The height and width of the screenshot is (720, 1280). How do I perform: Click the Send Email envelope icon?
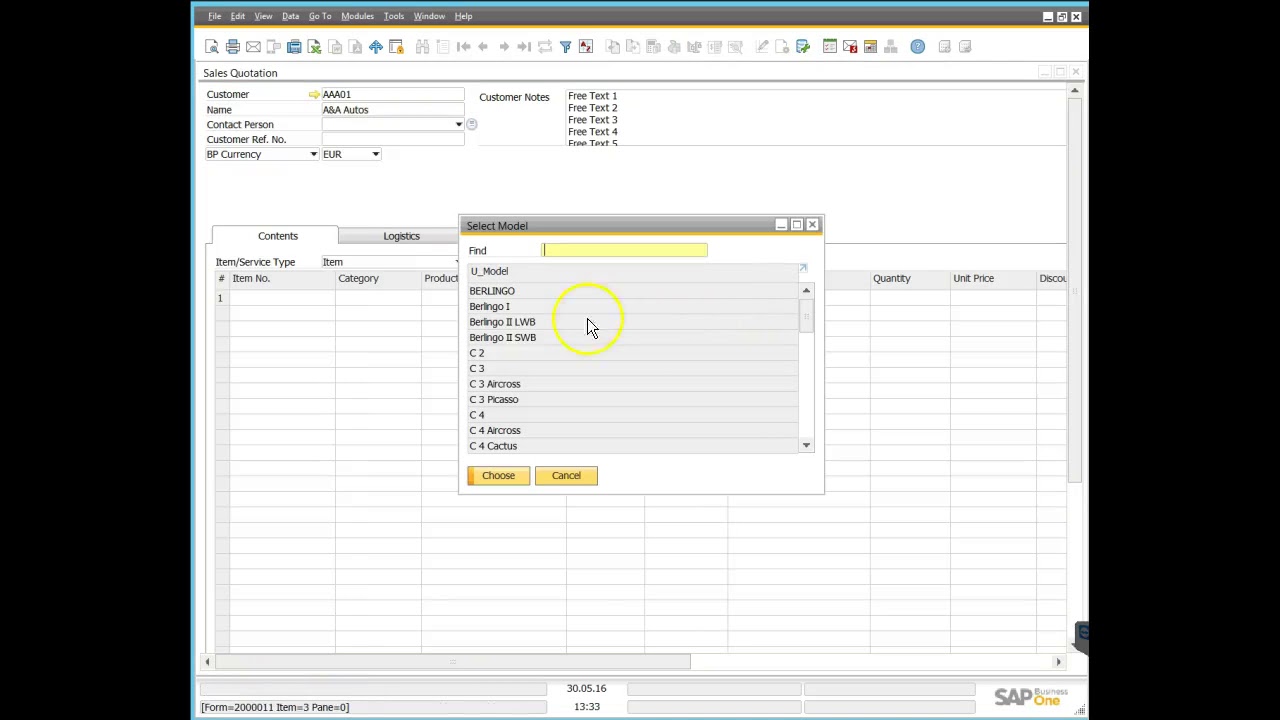coord(253,47)
